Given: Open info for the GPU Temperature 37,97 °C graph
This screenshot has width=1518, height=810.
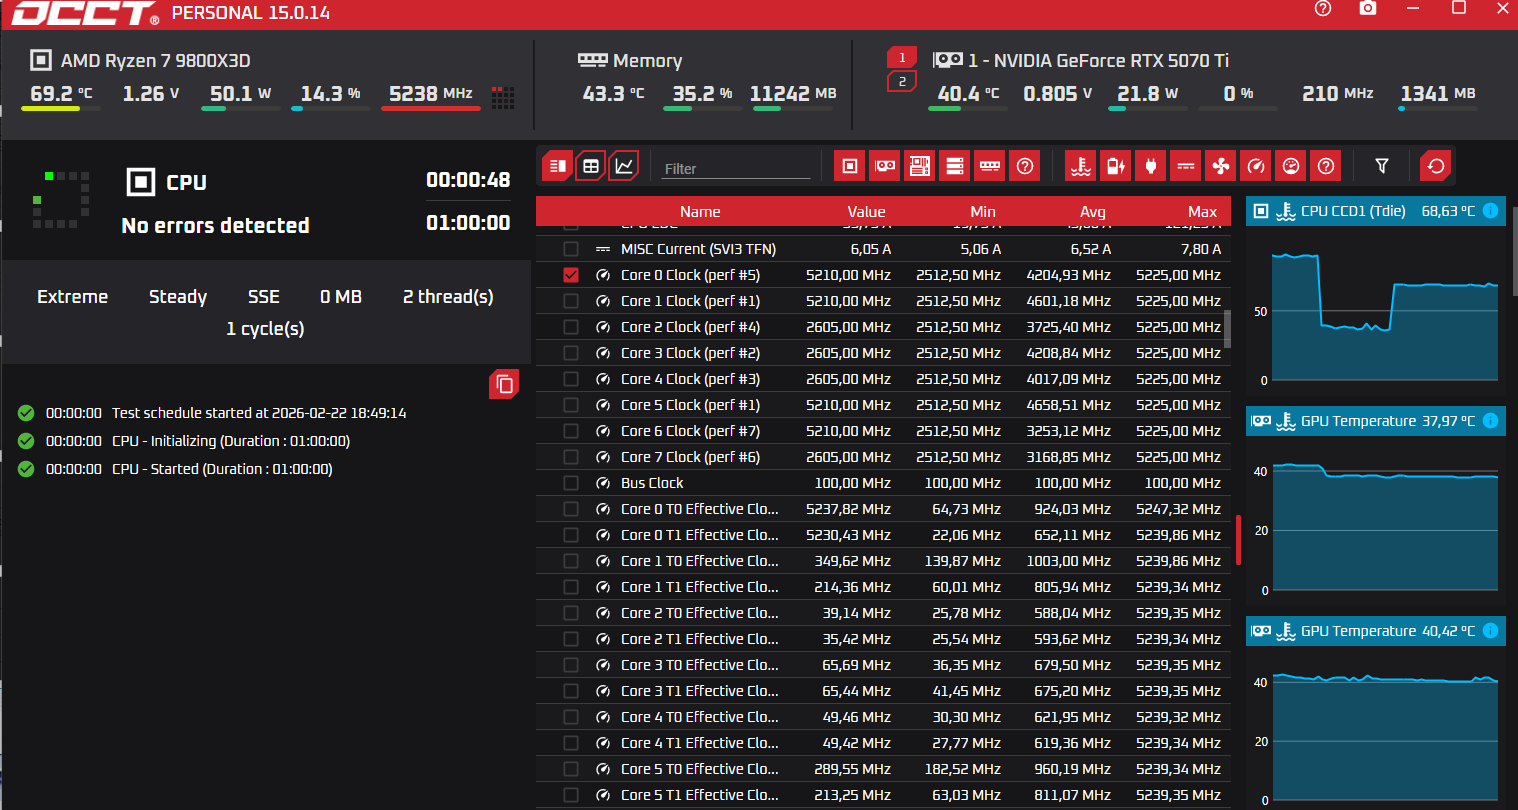Looking at the screenshot, I should 1490,421.
